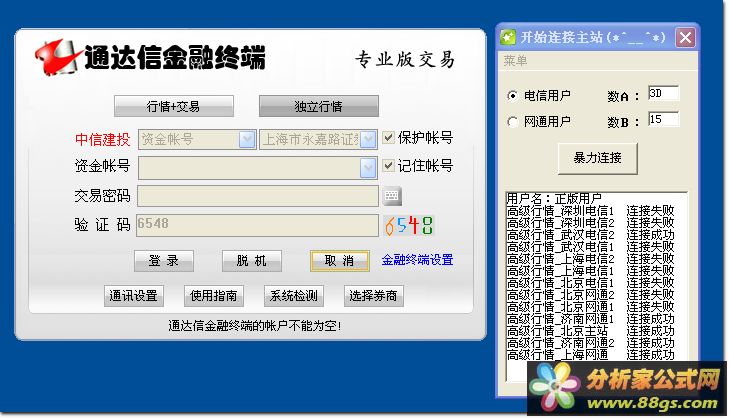The image size is (729, 418).
Task: Open the 上海市永嘉路 branch dropdown
Action: click(368, 139)
